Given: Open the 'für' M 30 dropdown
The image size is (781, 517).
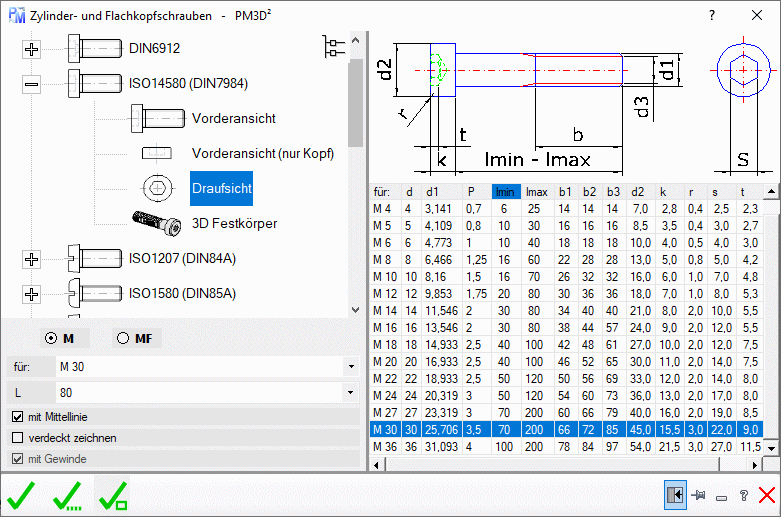Looking at the screenshot, I should 350,366.
